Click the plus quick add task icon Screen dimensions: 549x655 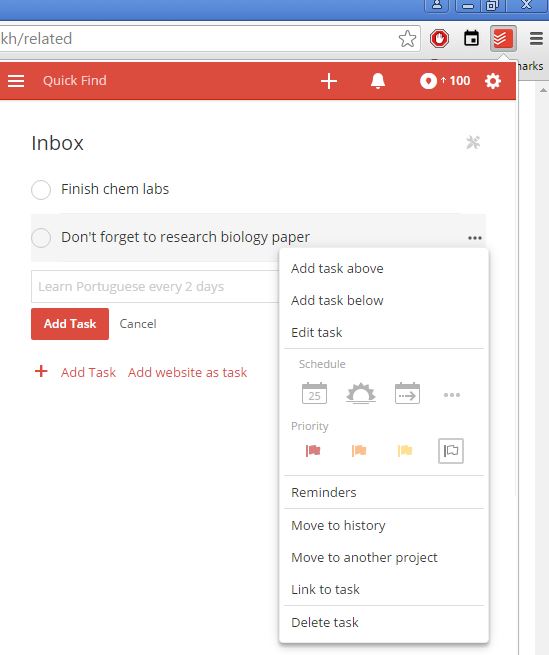tap(329, 81)
